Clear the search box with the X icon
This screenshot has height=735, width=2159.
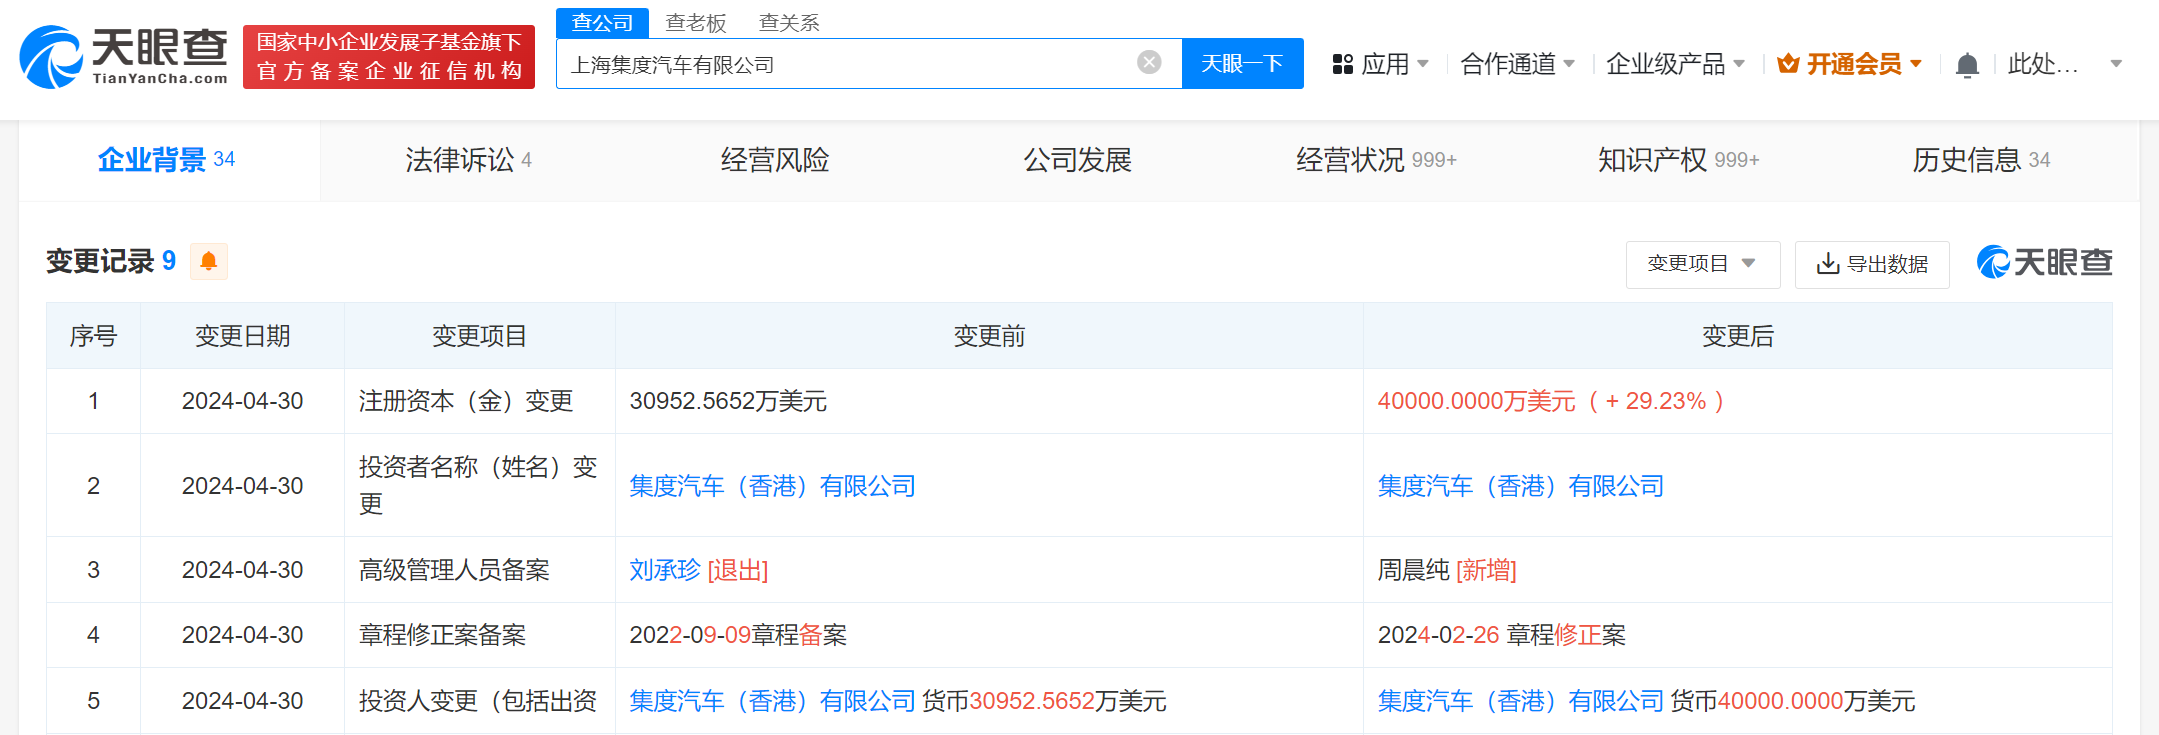(1149, 63)
